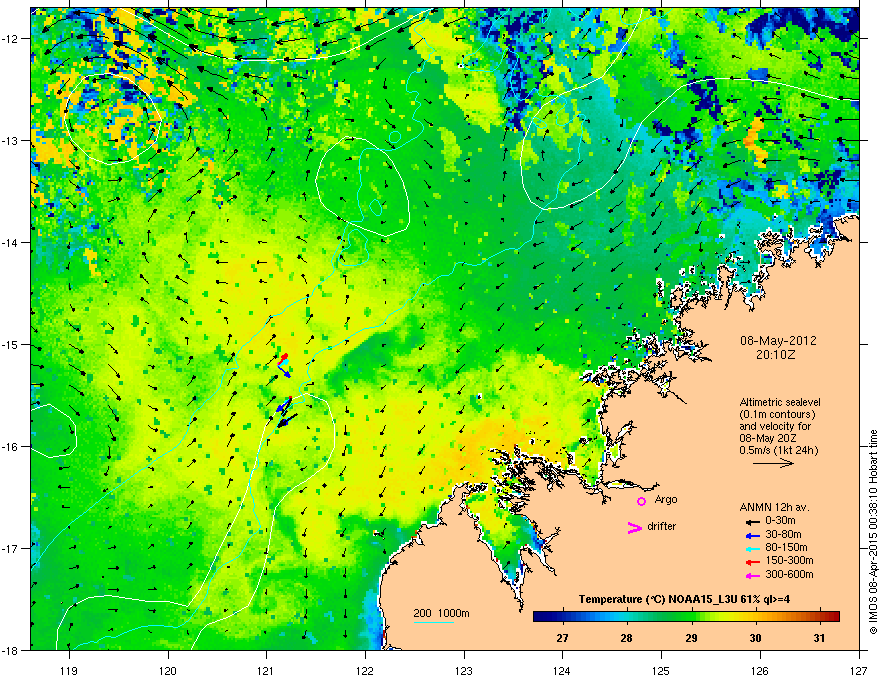This screenshot has height=680, width=880.
Task: Click the ANMN 12h av. heading
Action: (x=774, y=507)
